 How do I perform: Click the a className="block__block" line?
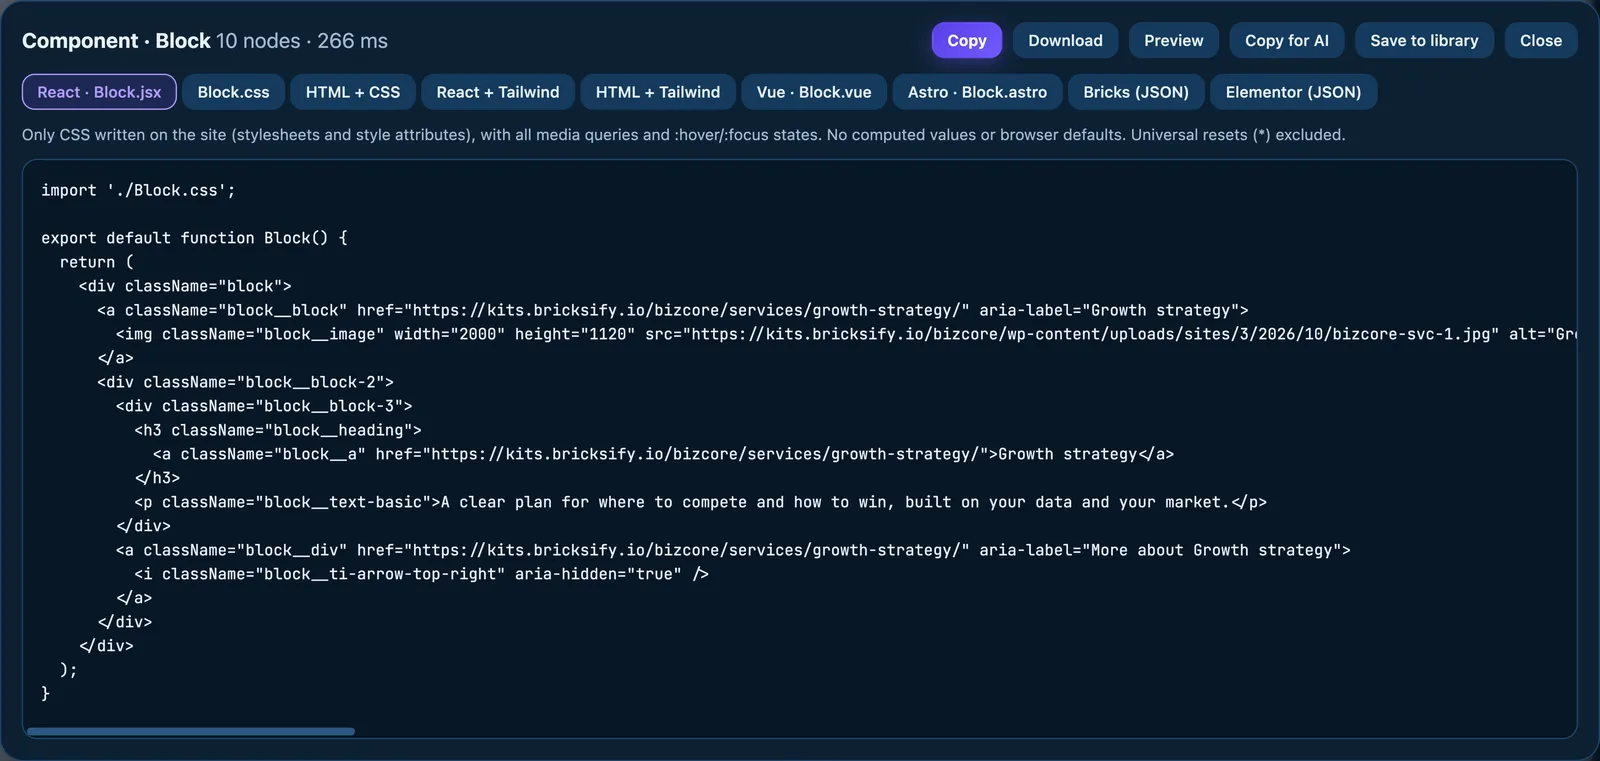672,310
